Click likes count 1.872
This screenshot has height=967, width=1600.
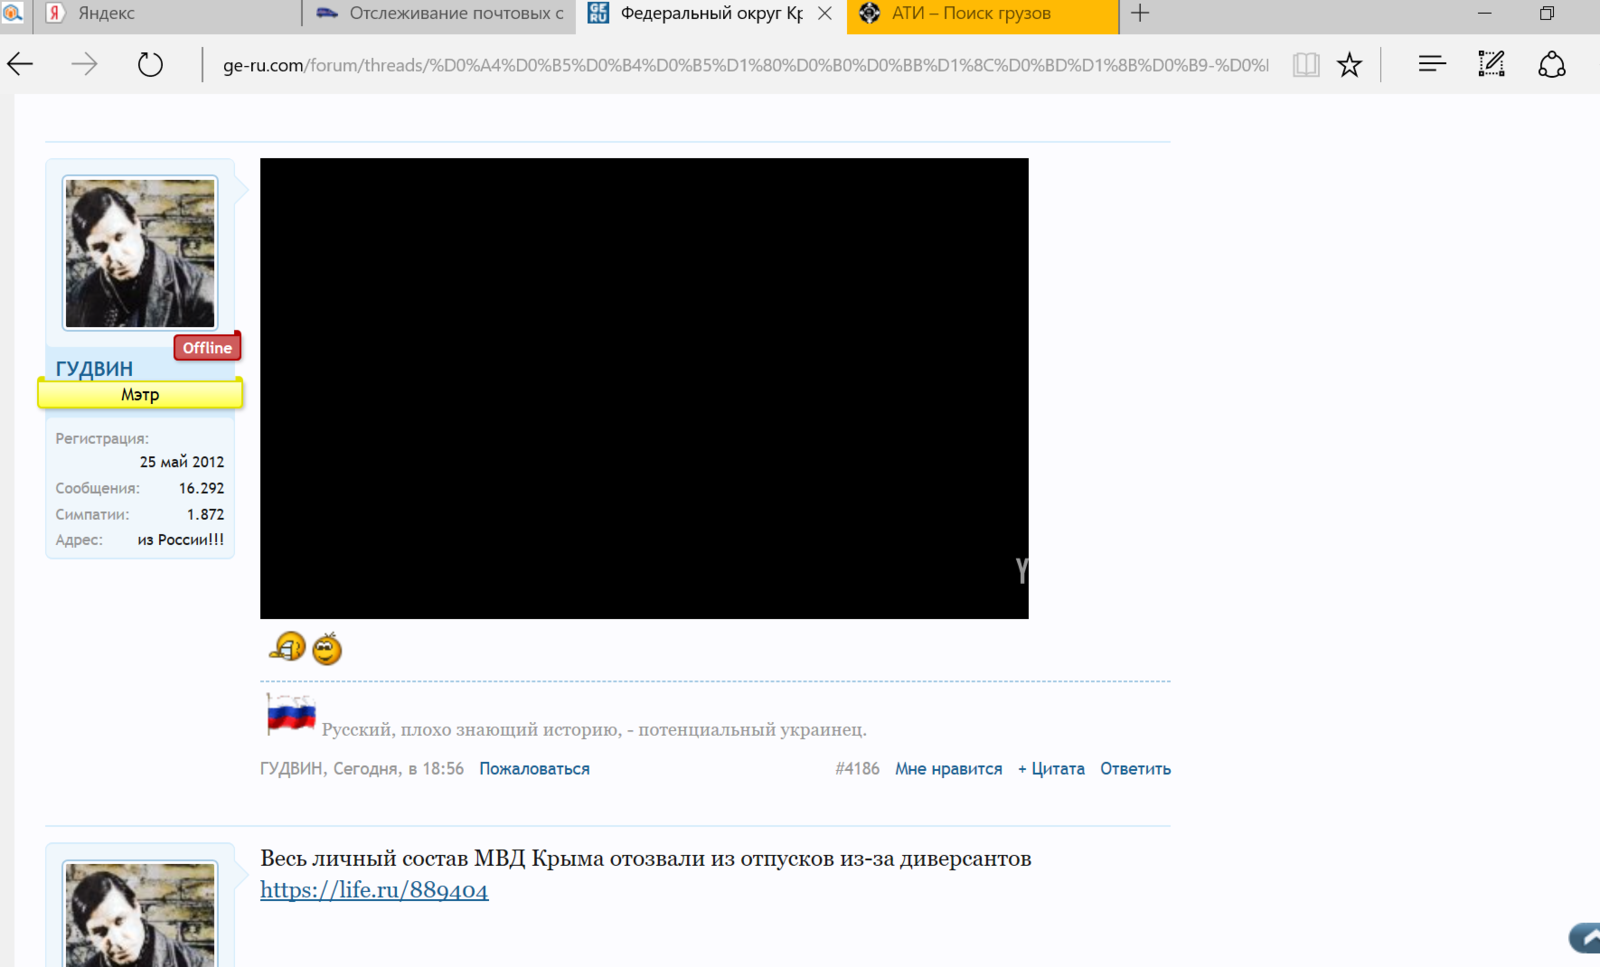coord(205,514)
